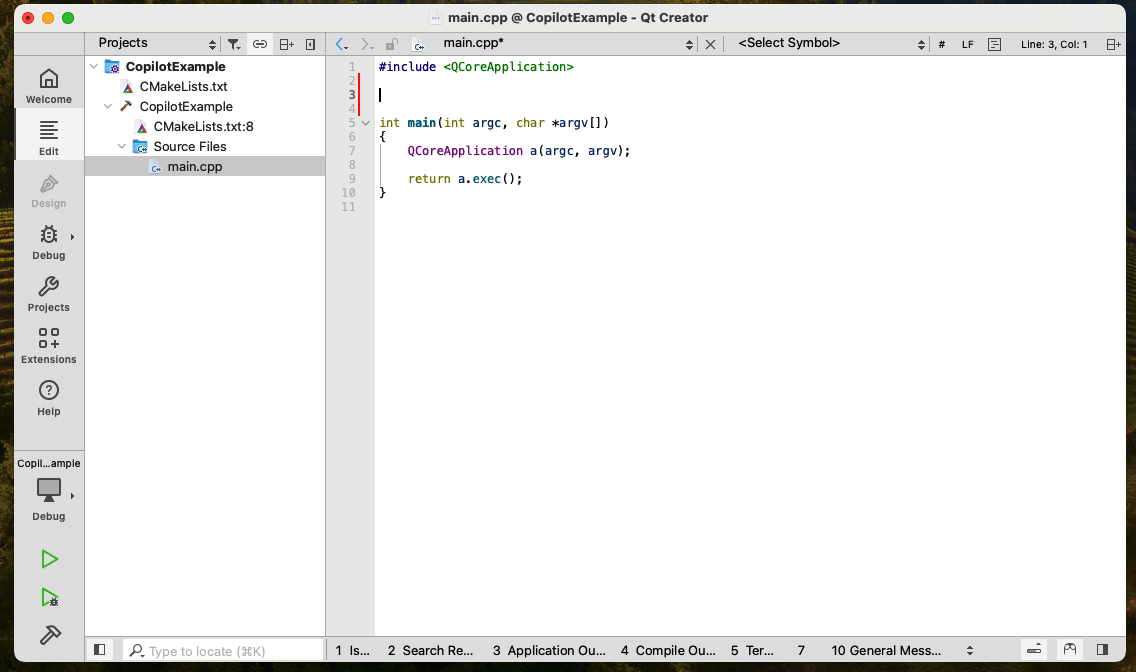Select main.cpp in project tree

pyautogui.click(x=195, y=167)
